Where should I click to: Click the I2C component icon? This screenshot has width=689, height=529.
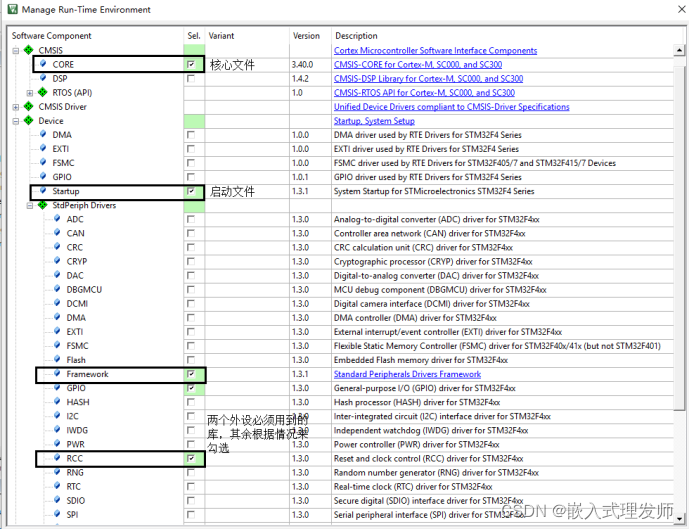tap(57, 415)
